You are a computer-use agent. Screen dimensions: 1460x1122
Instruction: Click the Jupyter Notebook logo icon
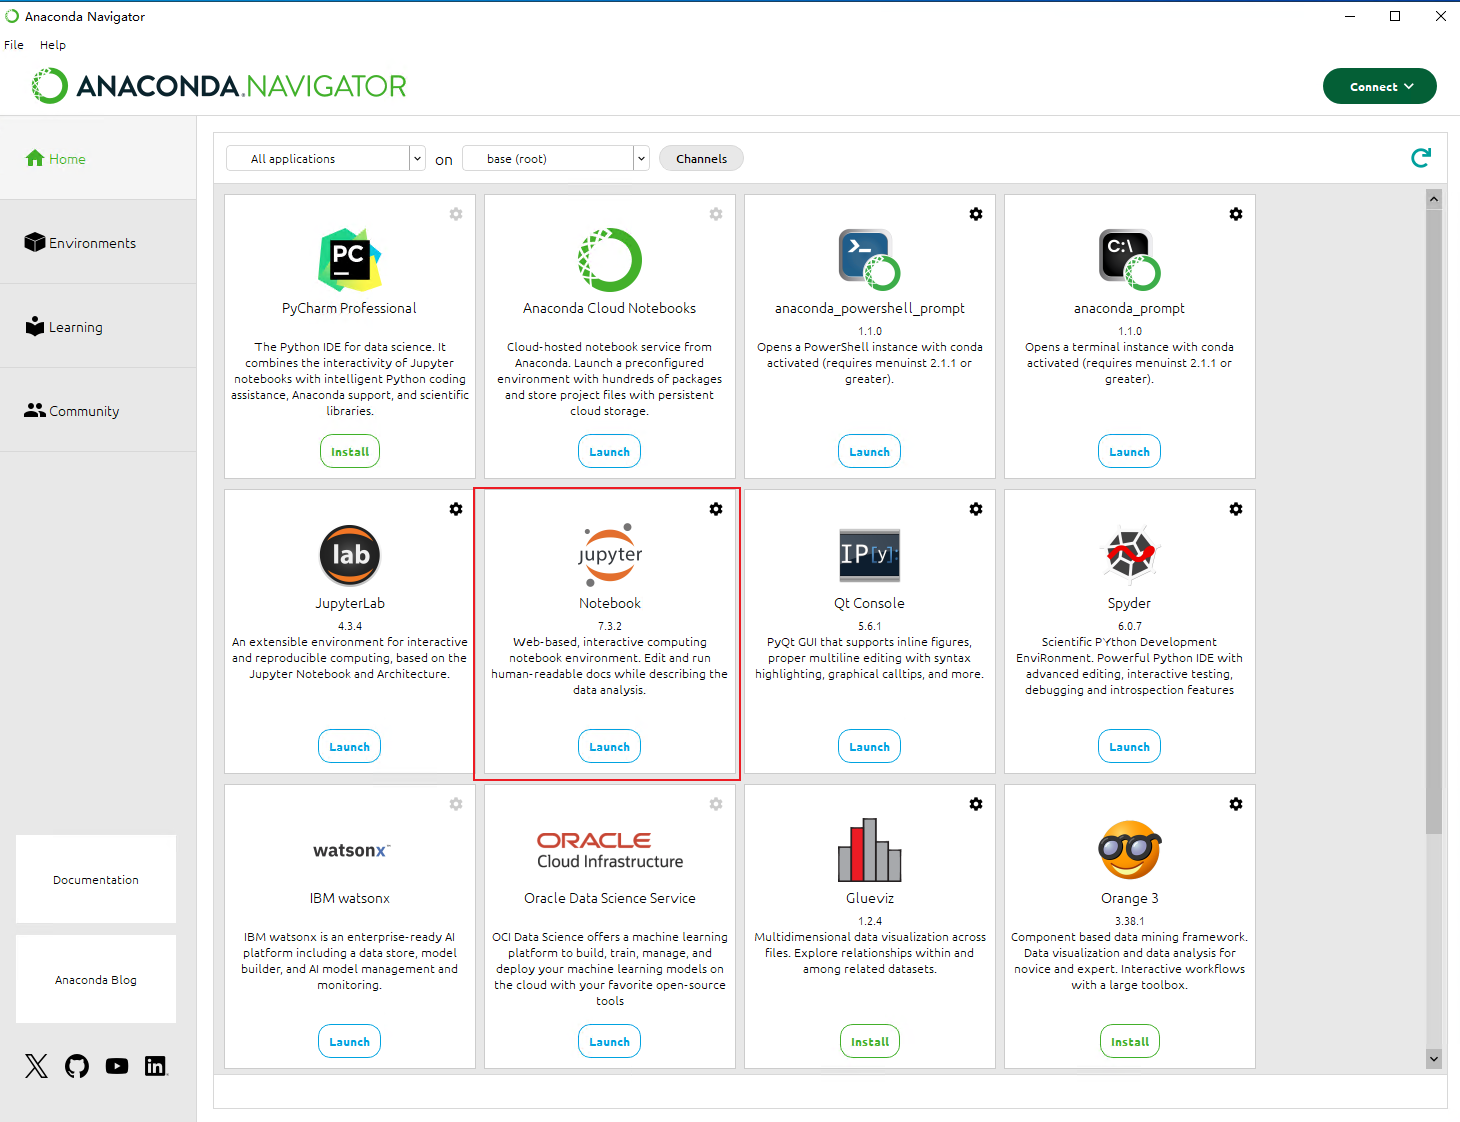tap(610, 555)
